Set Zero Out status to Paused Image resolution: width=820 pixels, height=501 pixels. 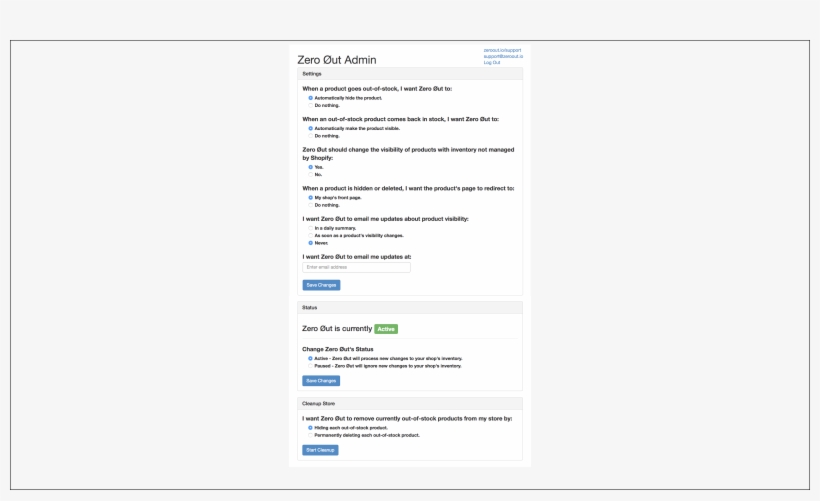pyautogui.click(x=310, y=366)
